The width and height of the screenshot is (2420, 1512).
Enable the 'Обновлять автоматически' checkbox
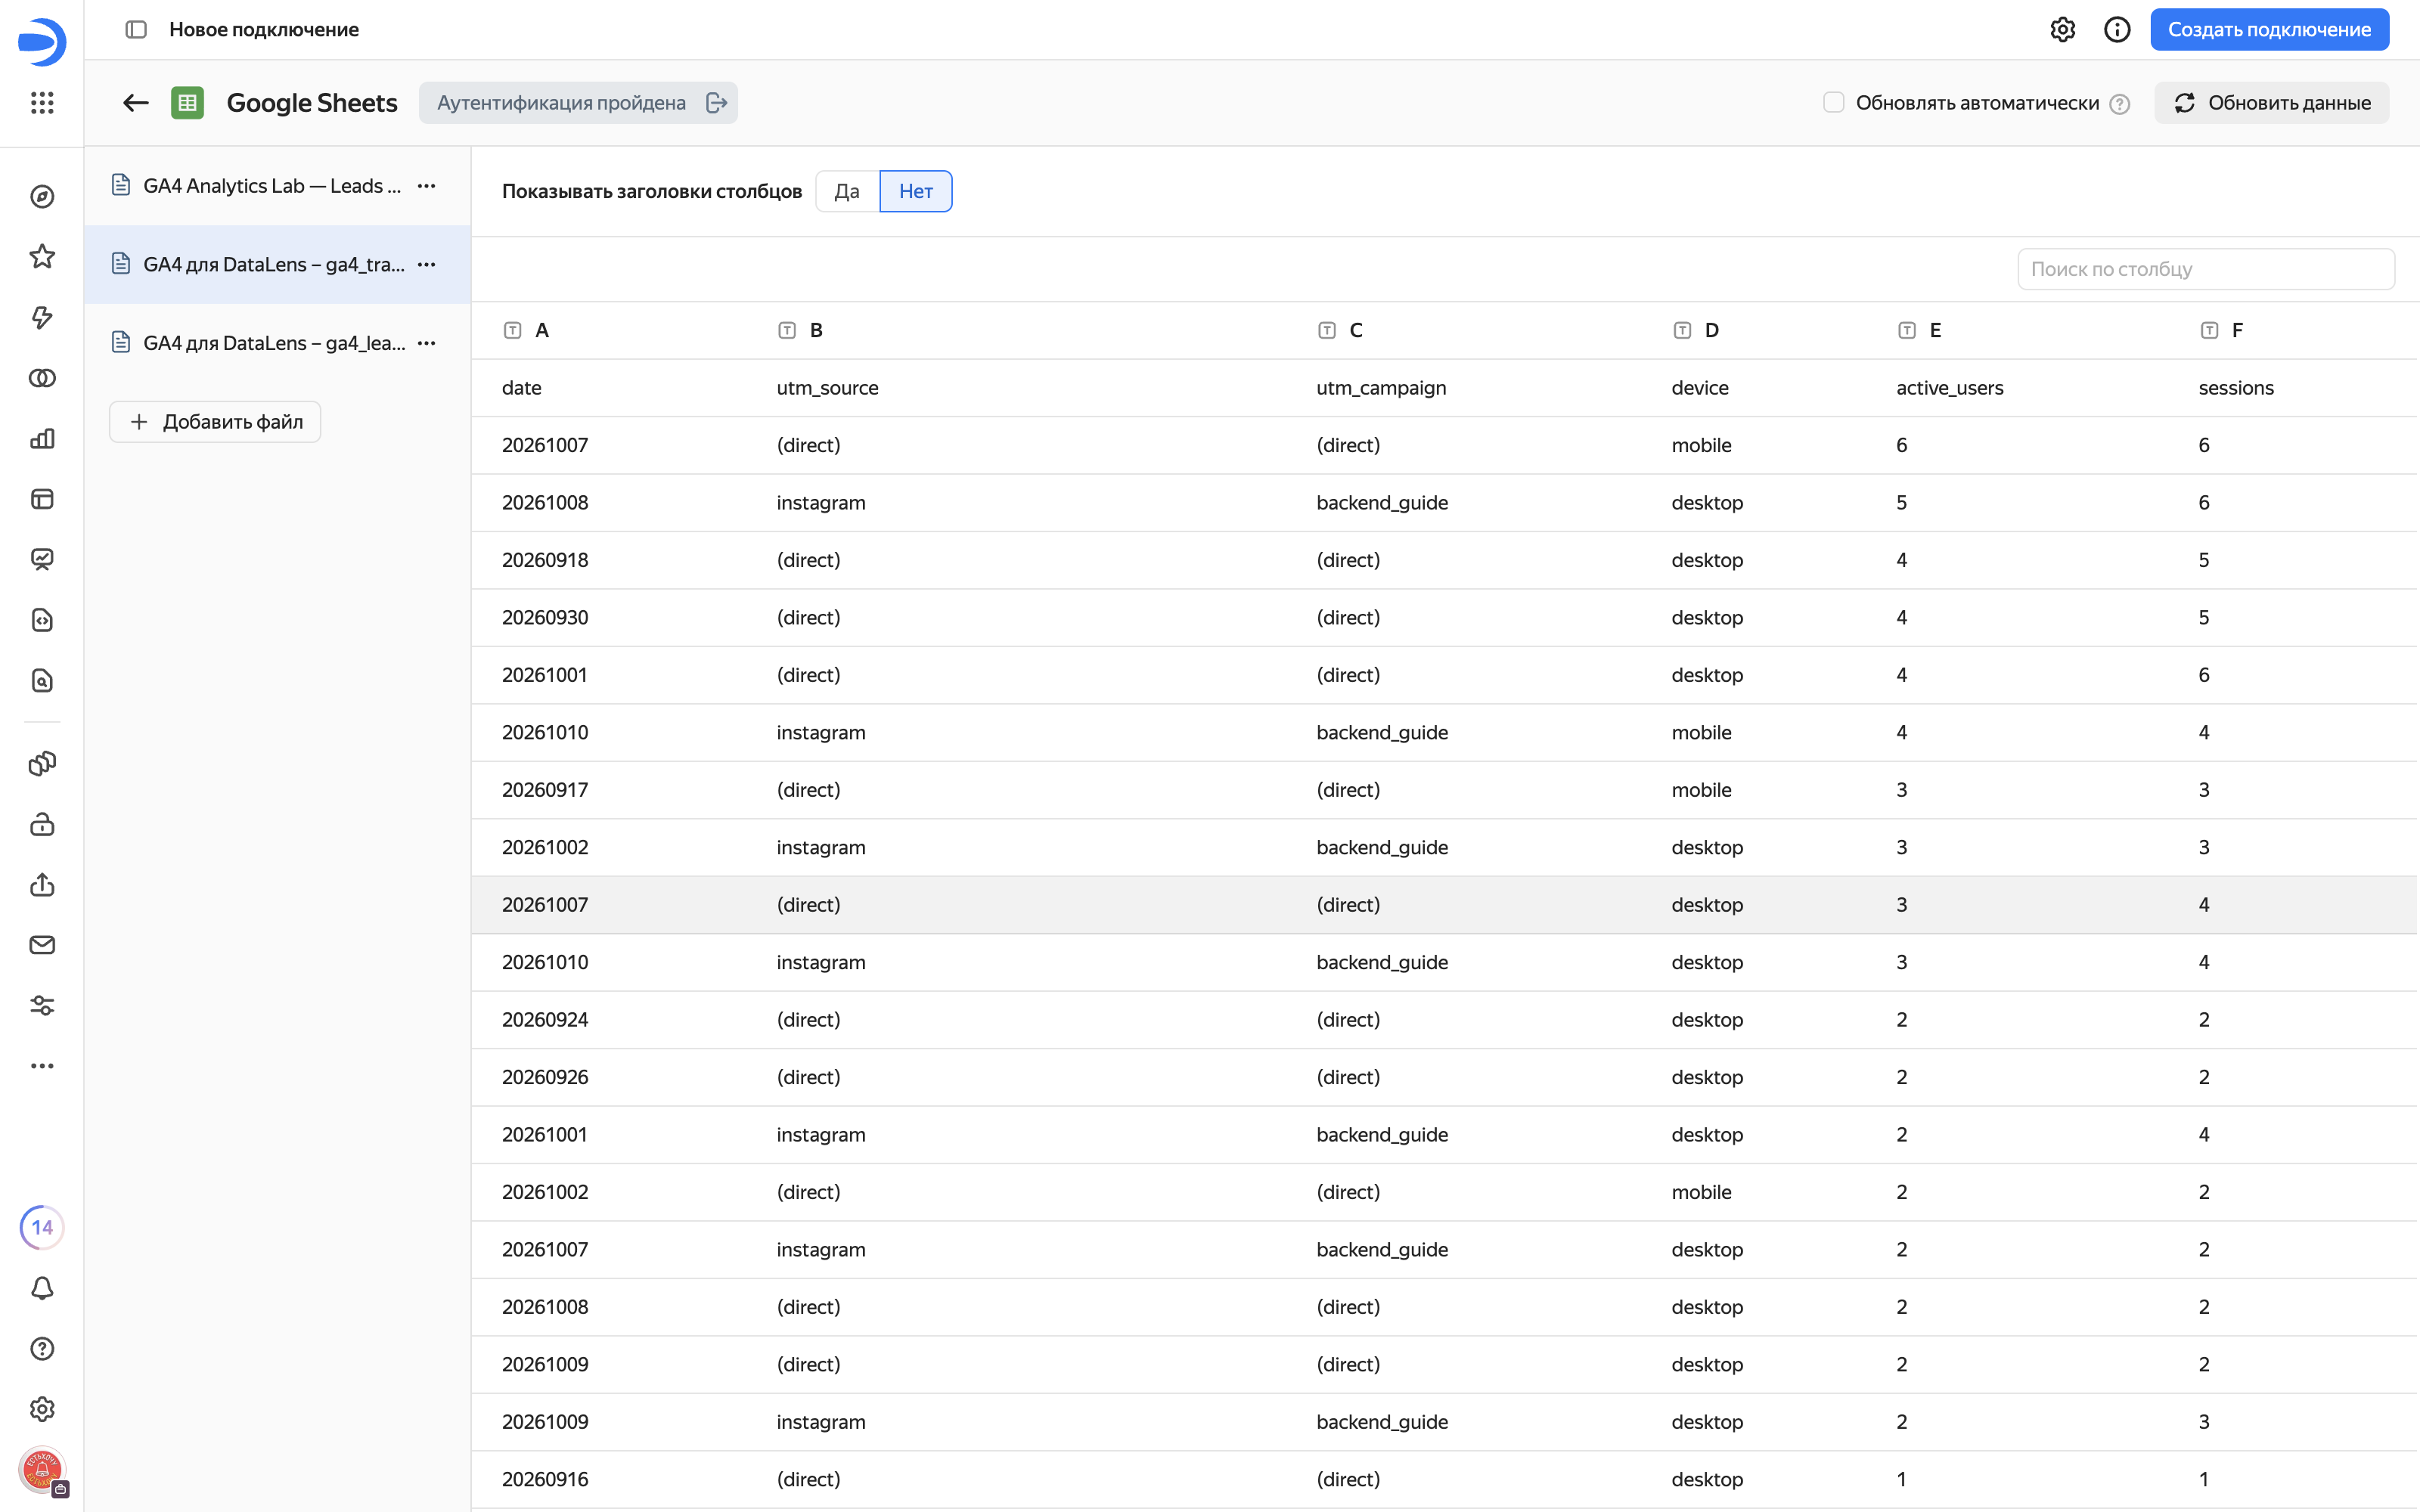coord(1833,103)
